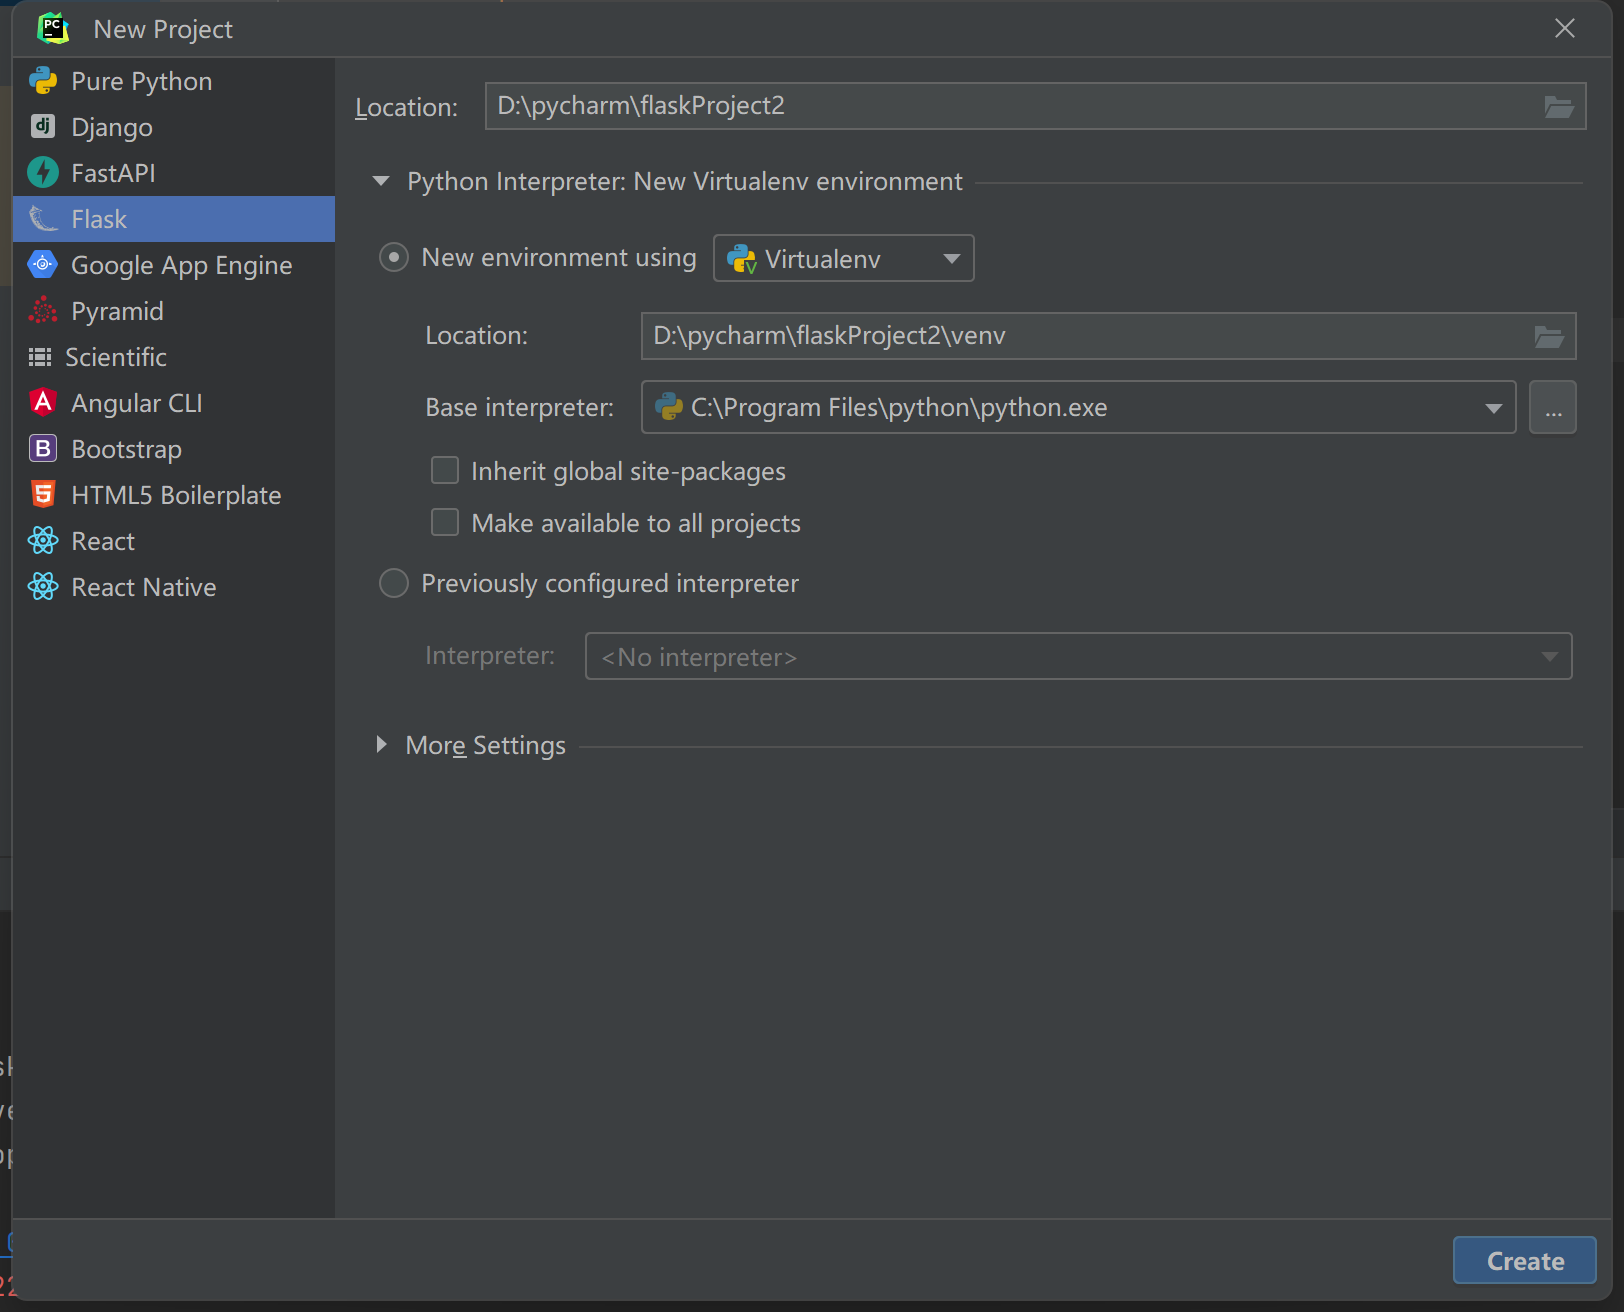
Task: Click the ellipsis button beside Base interpreter
Action: click(x=1553, y=407)
